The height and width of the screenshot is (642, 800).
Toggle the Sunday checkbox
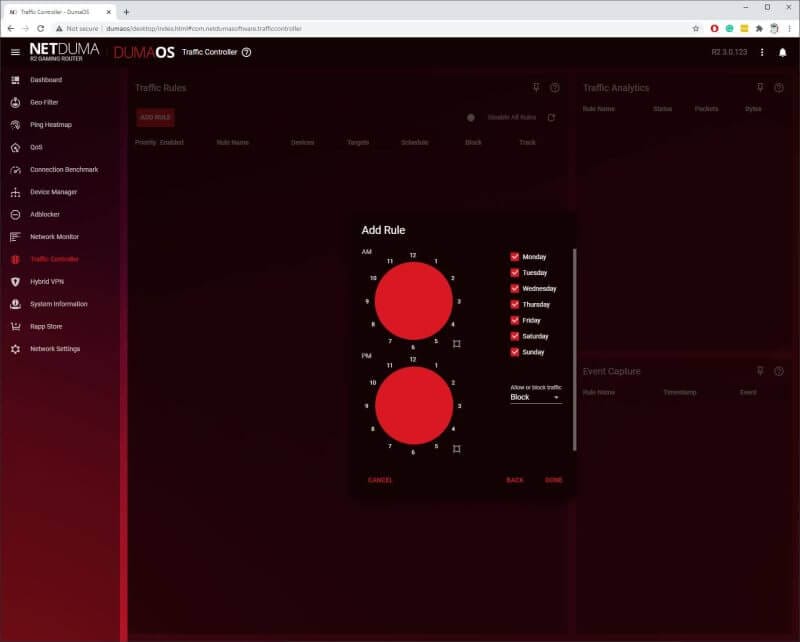[515, 353]
